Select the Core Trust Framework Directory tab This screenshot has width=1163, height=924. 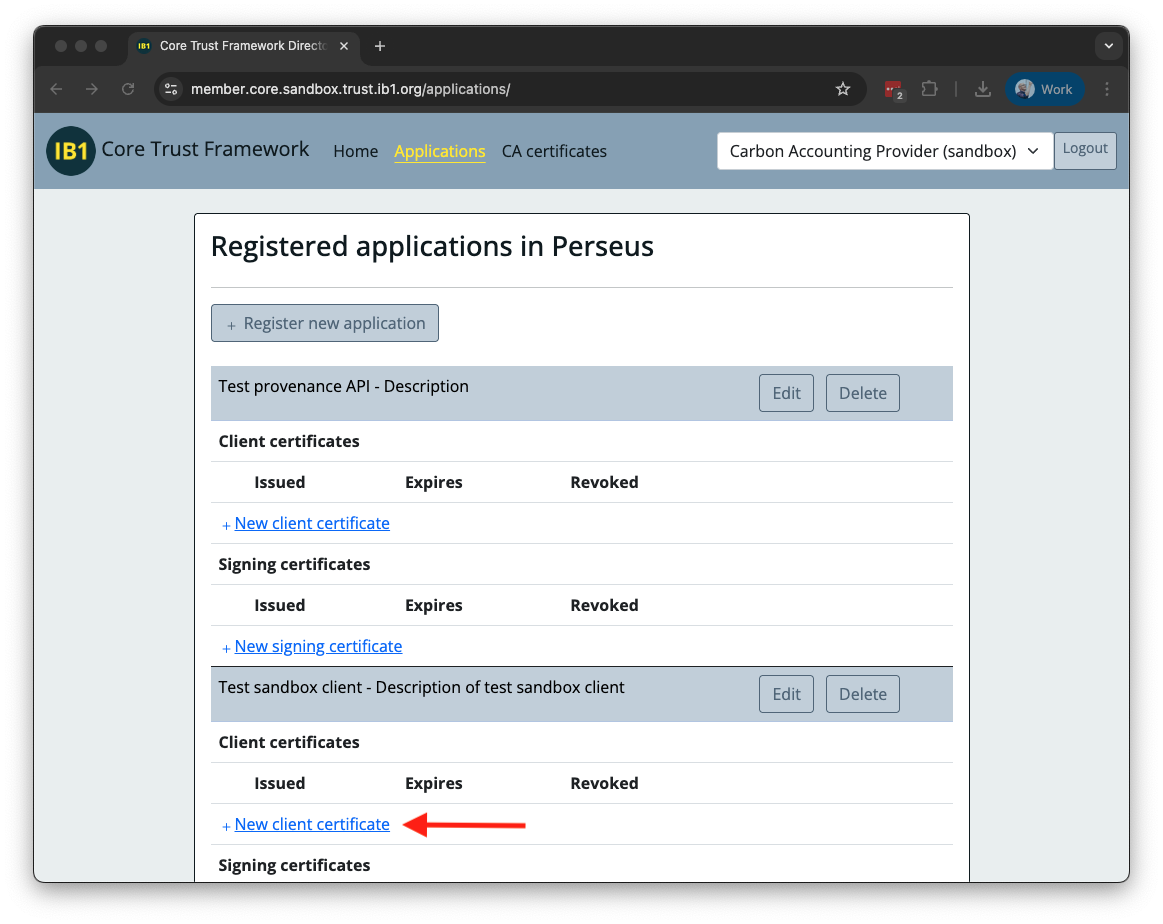[x=243, y=46]
